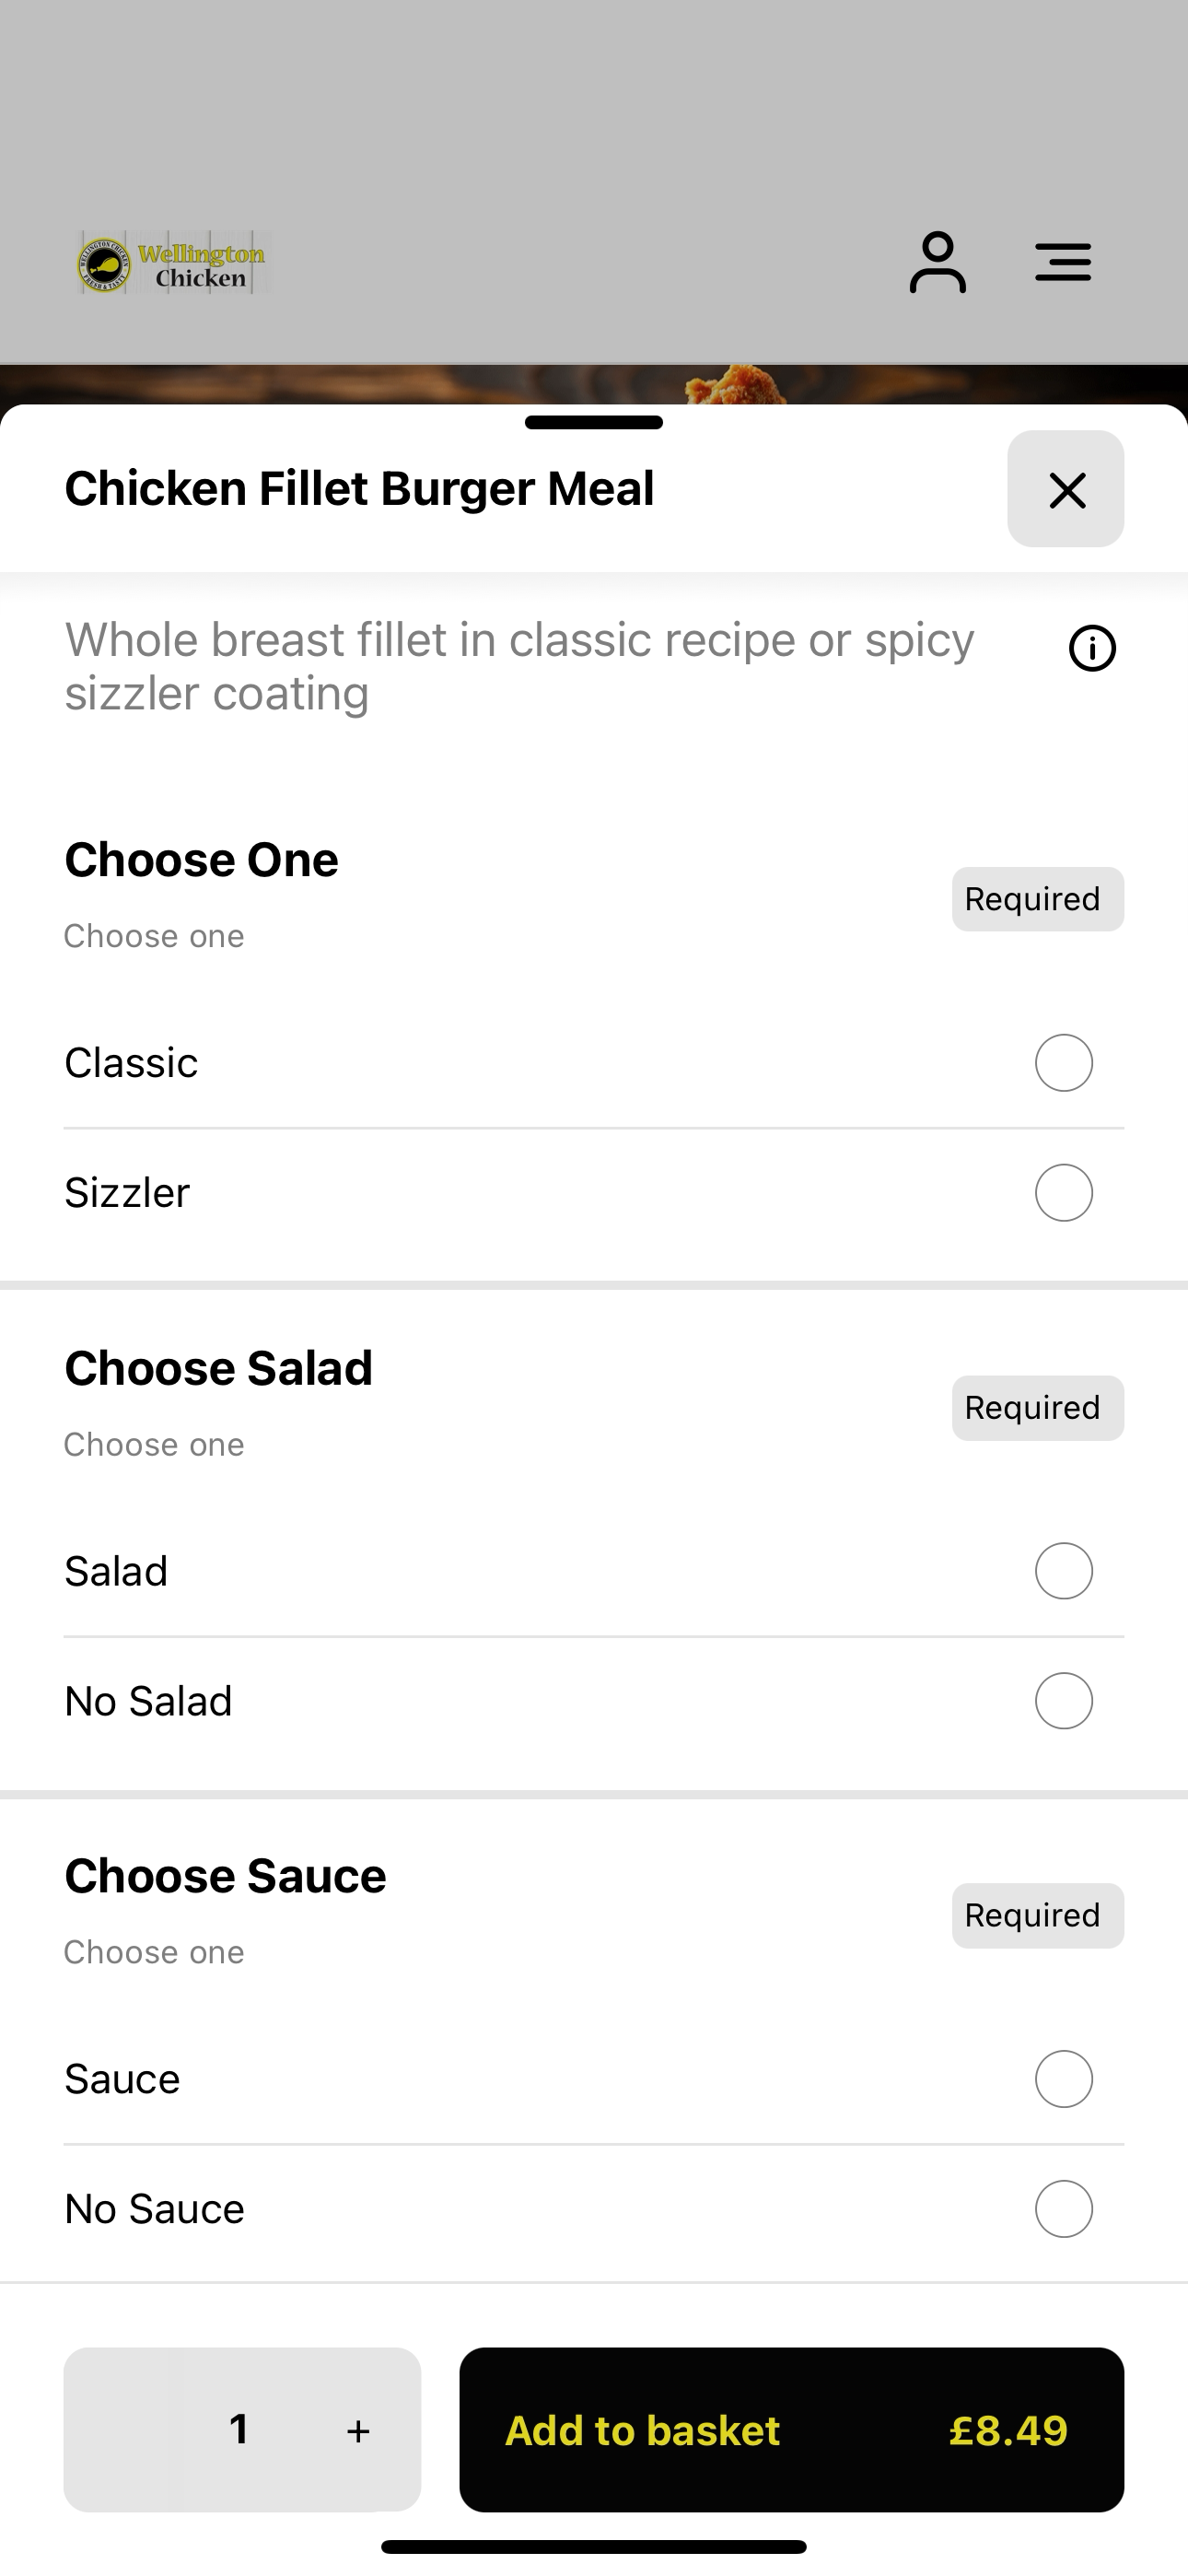Select the Classic radio option

[x=1064, y=1063]
